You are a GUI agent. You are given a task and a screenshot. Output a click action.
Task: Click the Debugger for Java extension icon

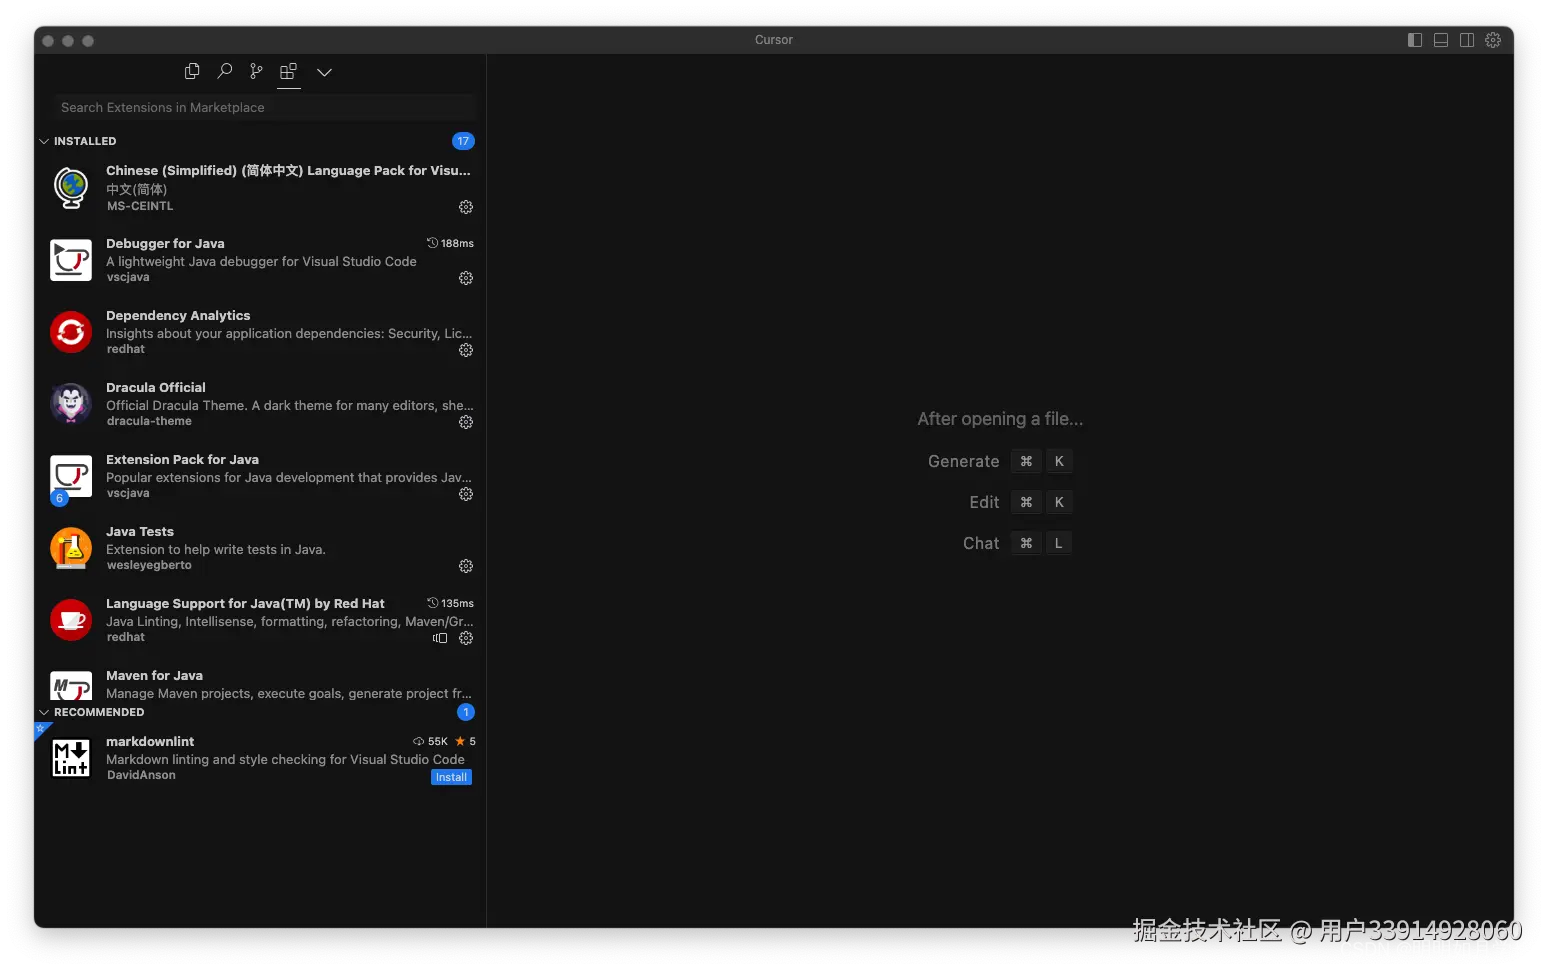(71, 260)
